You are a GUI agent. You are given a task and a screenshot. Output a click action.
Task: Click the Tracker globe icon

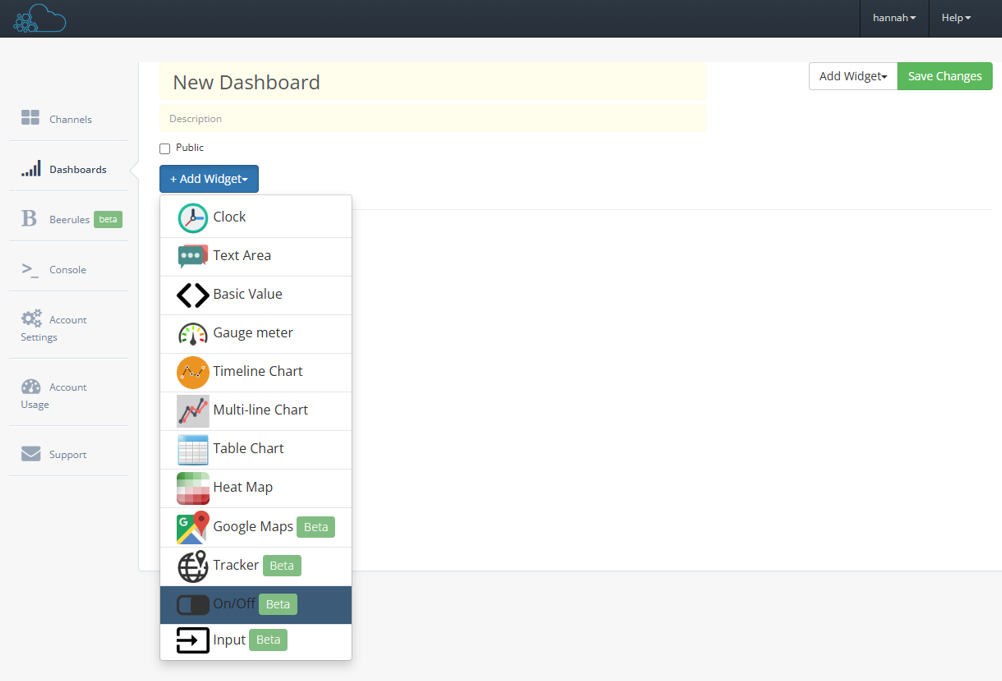click(x=192, y=566)
